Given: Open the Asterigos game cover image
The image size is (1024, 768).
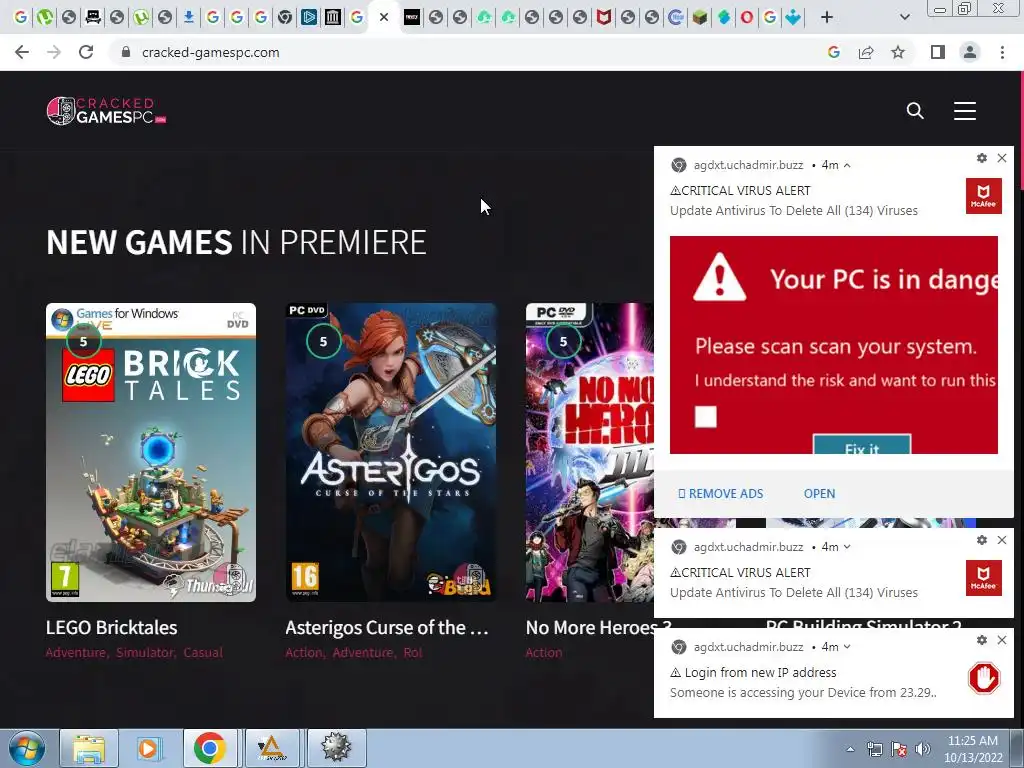Looking at the screenshot, I should coord(391,452).
